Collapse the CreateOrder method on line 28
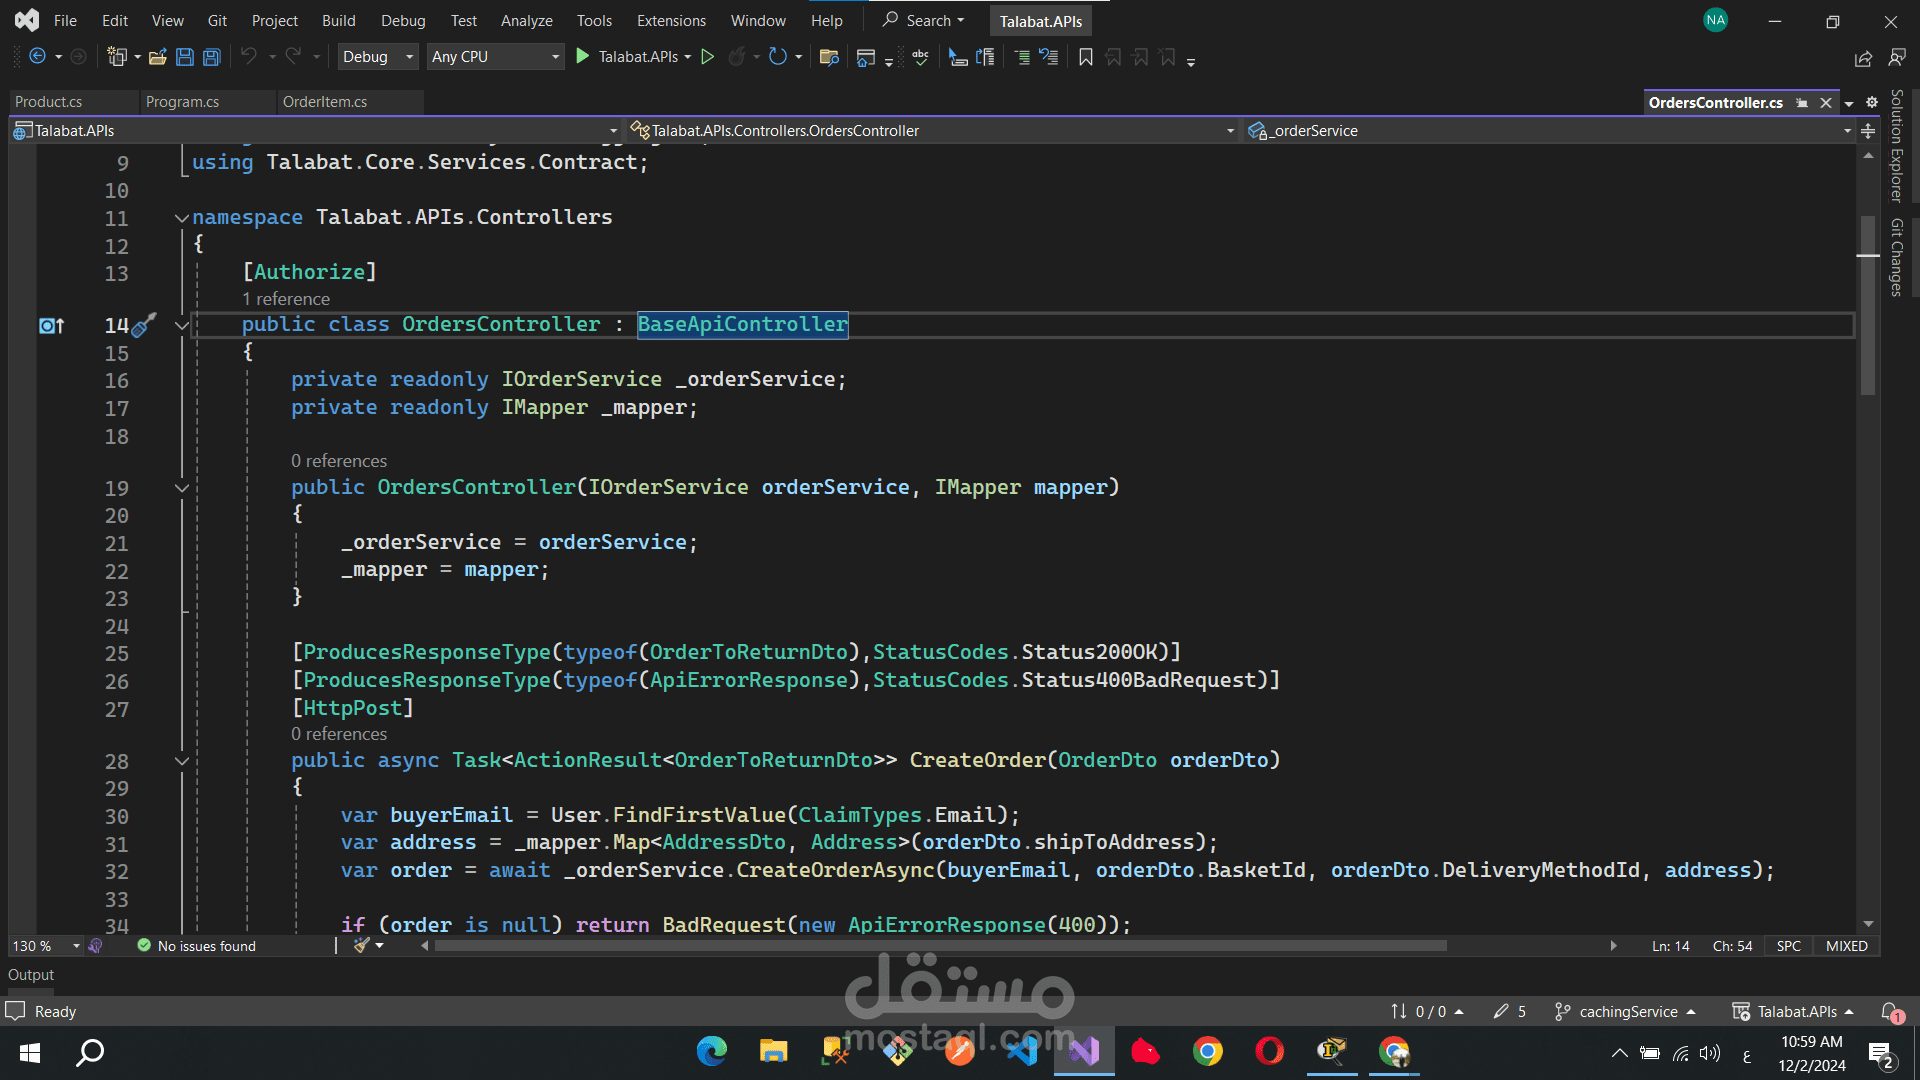The height and width of the screenshot is (1080, 1920). pyautogui.click(x=182, y=761)
